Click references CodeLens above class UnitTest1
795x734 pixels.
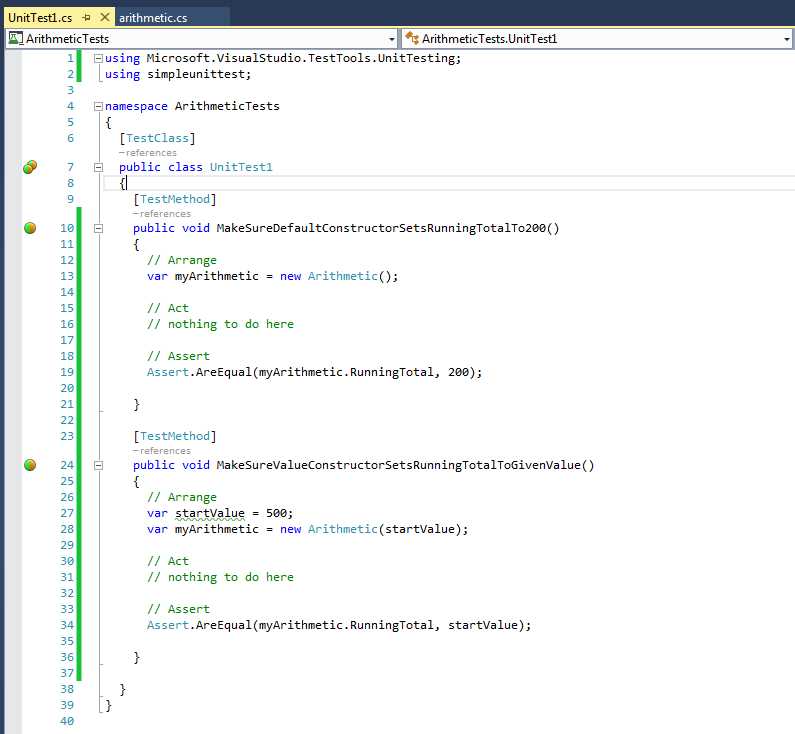tap(148, 153)
